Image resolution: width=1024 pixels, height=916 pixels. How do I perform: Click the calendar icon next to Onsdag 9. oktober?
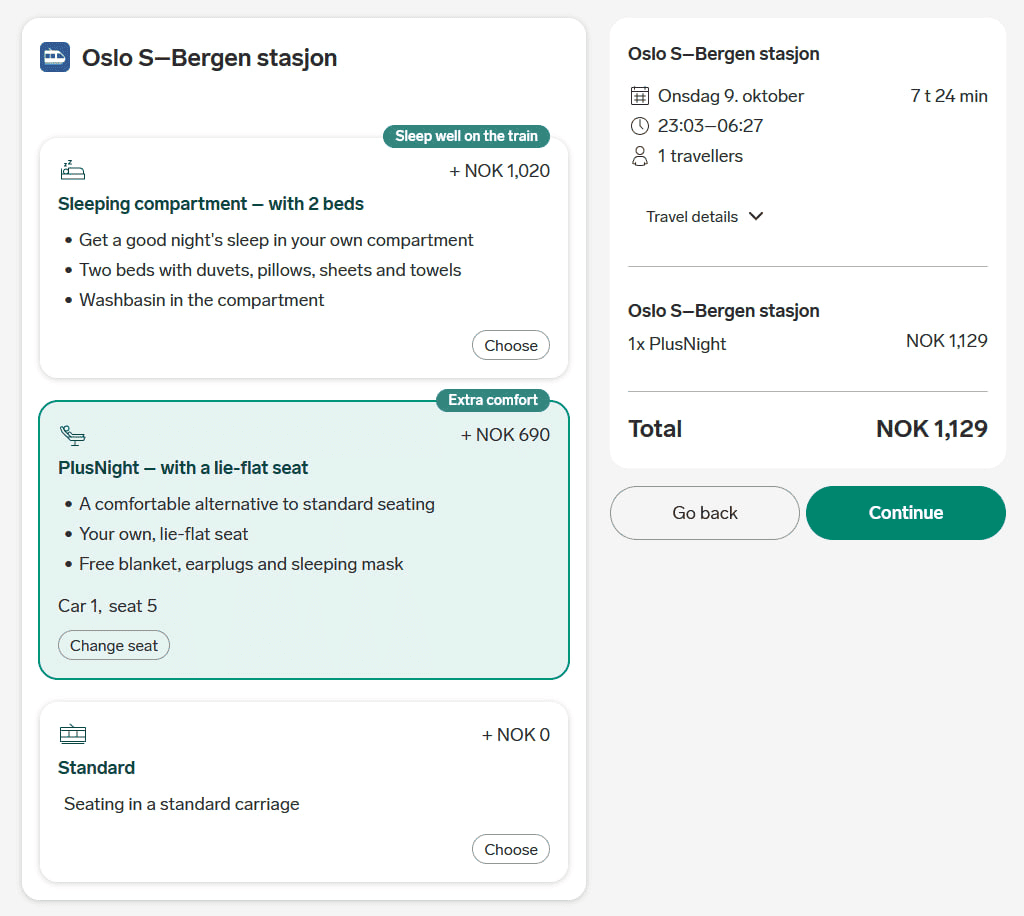point(640,96)
